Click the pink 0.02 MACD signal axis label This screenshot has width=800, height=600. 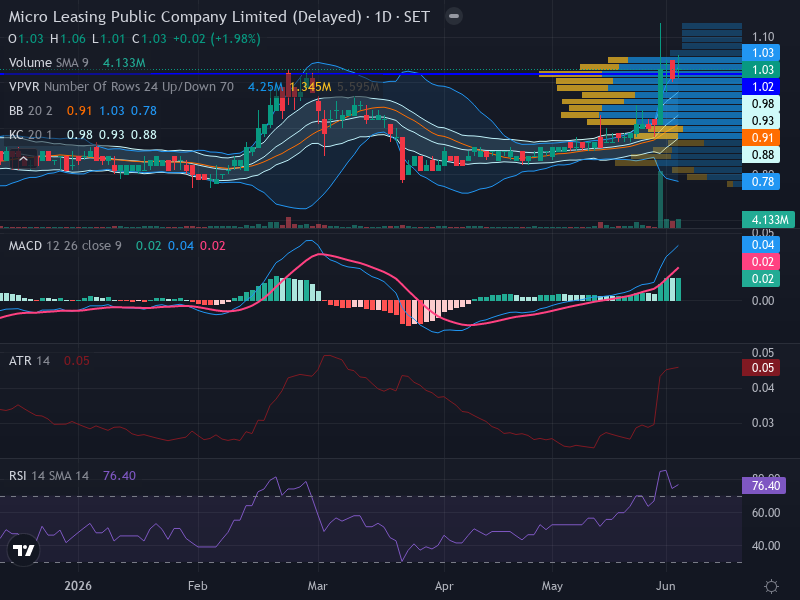[x=761, y=262]
